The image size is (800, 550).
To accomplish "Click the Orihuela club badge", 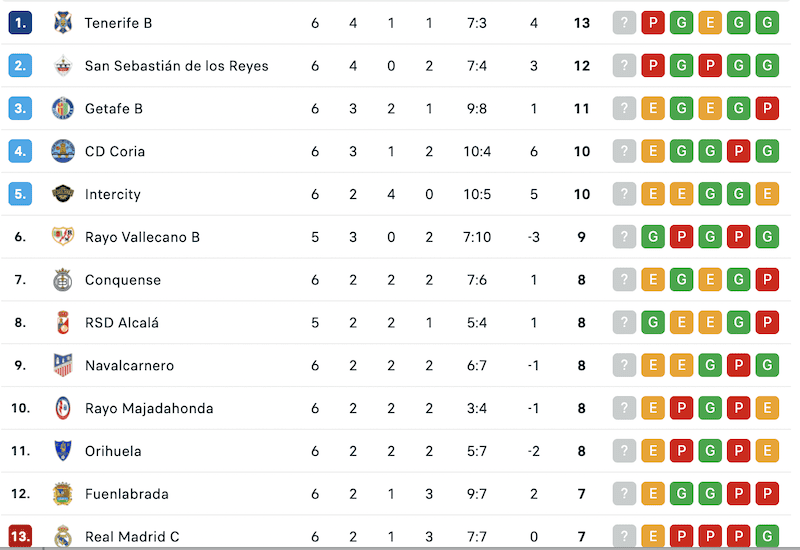I will point(63,451).
